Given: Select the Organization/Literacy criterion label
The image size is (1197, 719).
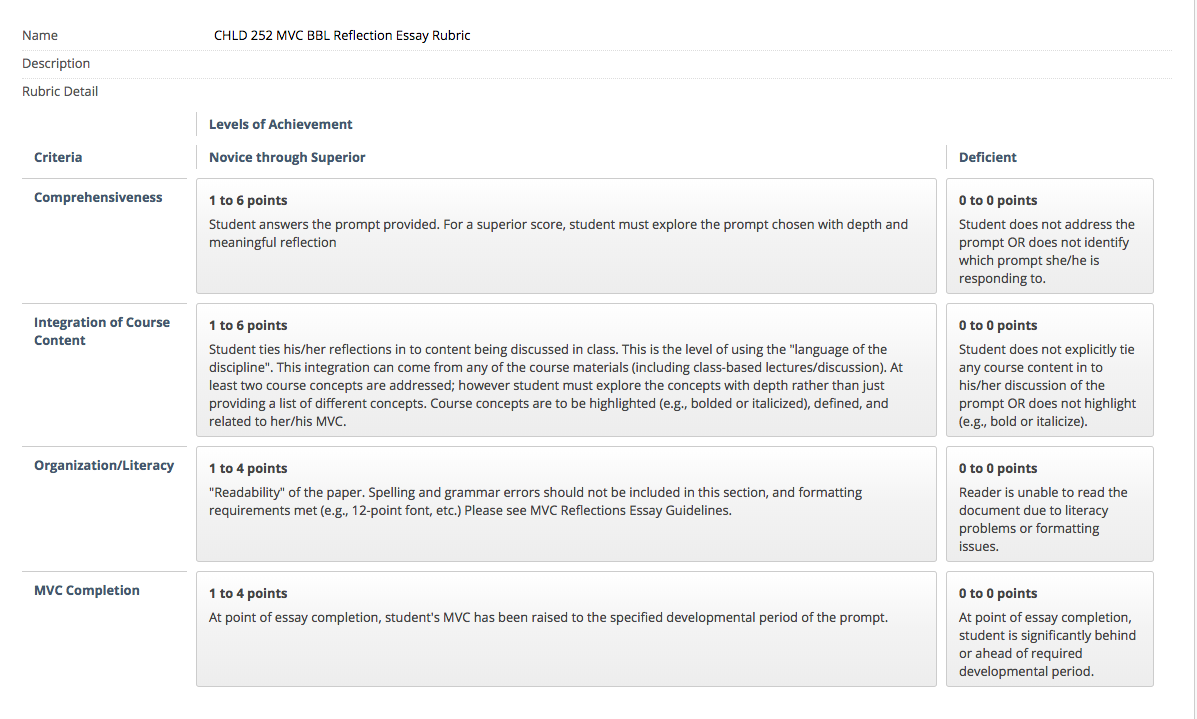Looking at the screenshot, I should pos(104,465).
